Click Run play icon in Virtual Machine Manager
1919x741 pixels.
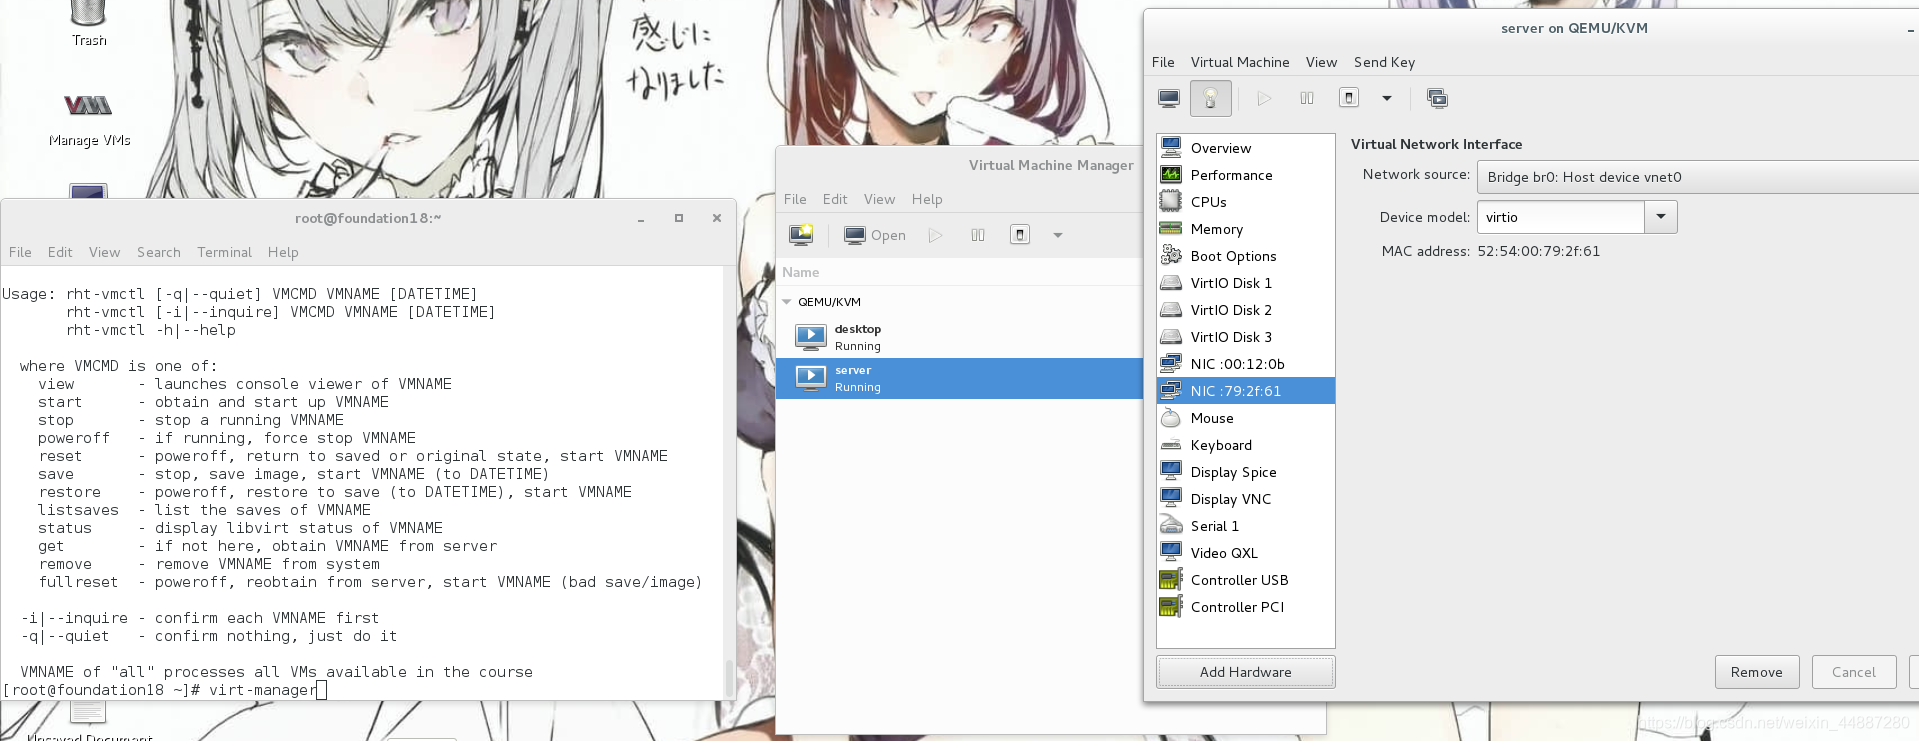coord(936,235)
